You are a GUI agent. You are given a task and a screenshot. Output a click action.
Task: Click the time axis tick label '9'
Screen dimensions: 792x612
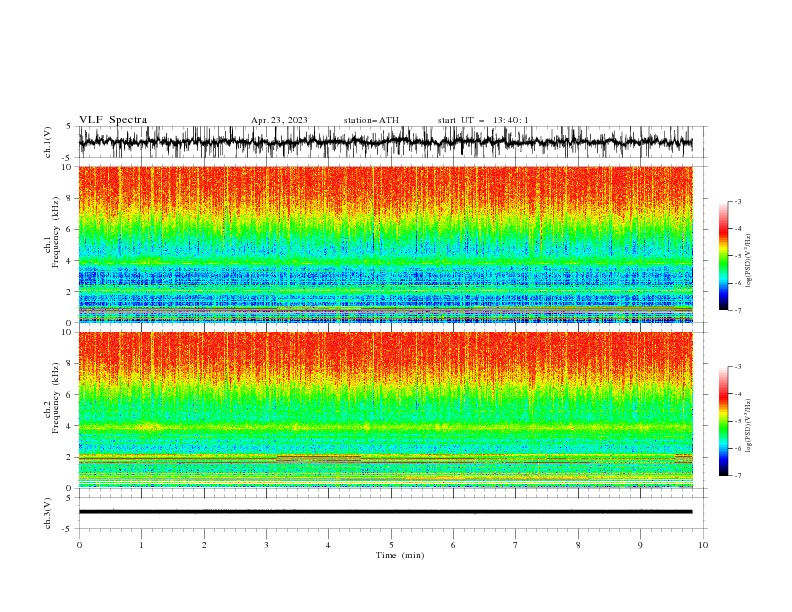pyautogui.click(x=640, y=545)
